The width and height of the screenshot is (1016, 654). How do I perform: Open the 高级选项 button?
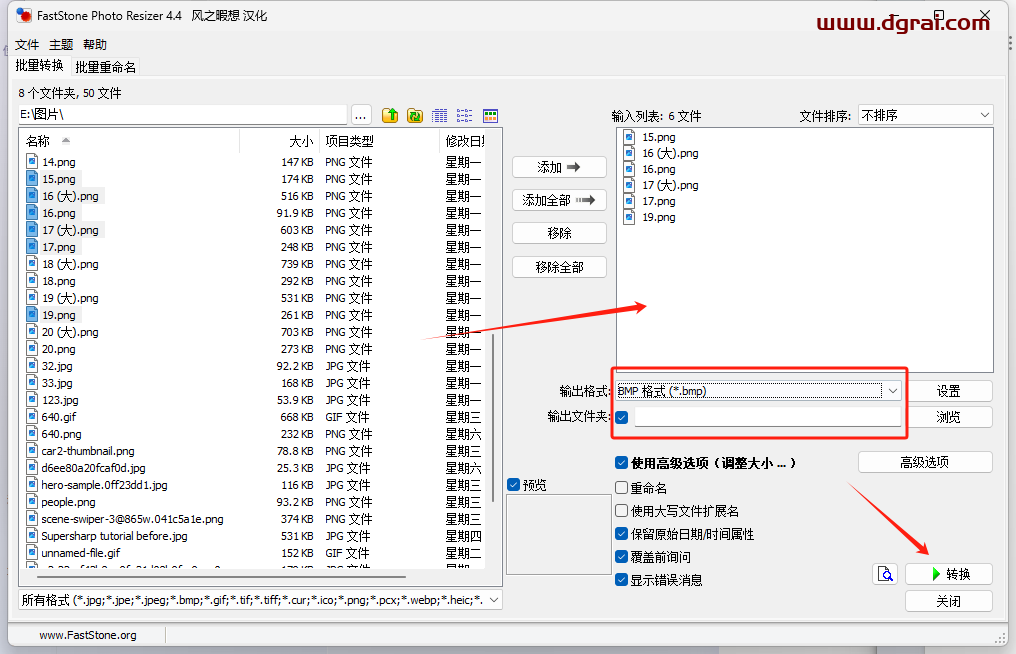[x=925, y=462]
